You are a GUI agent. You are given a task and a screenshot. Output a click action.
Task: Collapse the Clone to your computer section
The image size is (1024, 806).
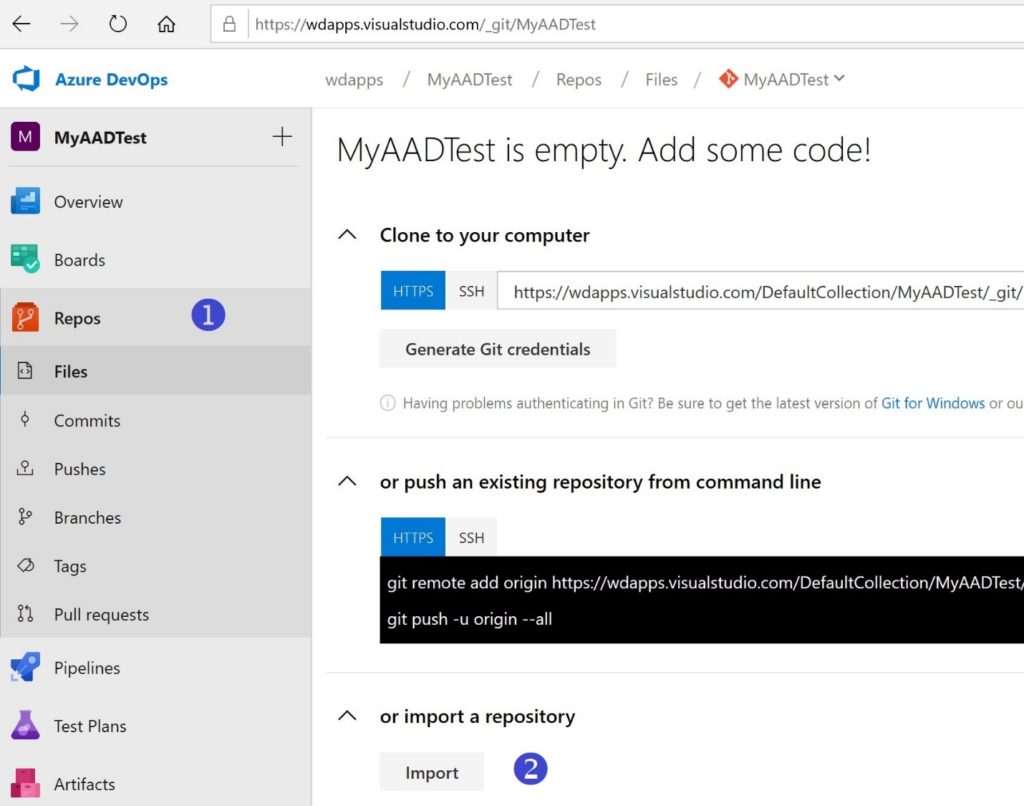(347, 234)
